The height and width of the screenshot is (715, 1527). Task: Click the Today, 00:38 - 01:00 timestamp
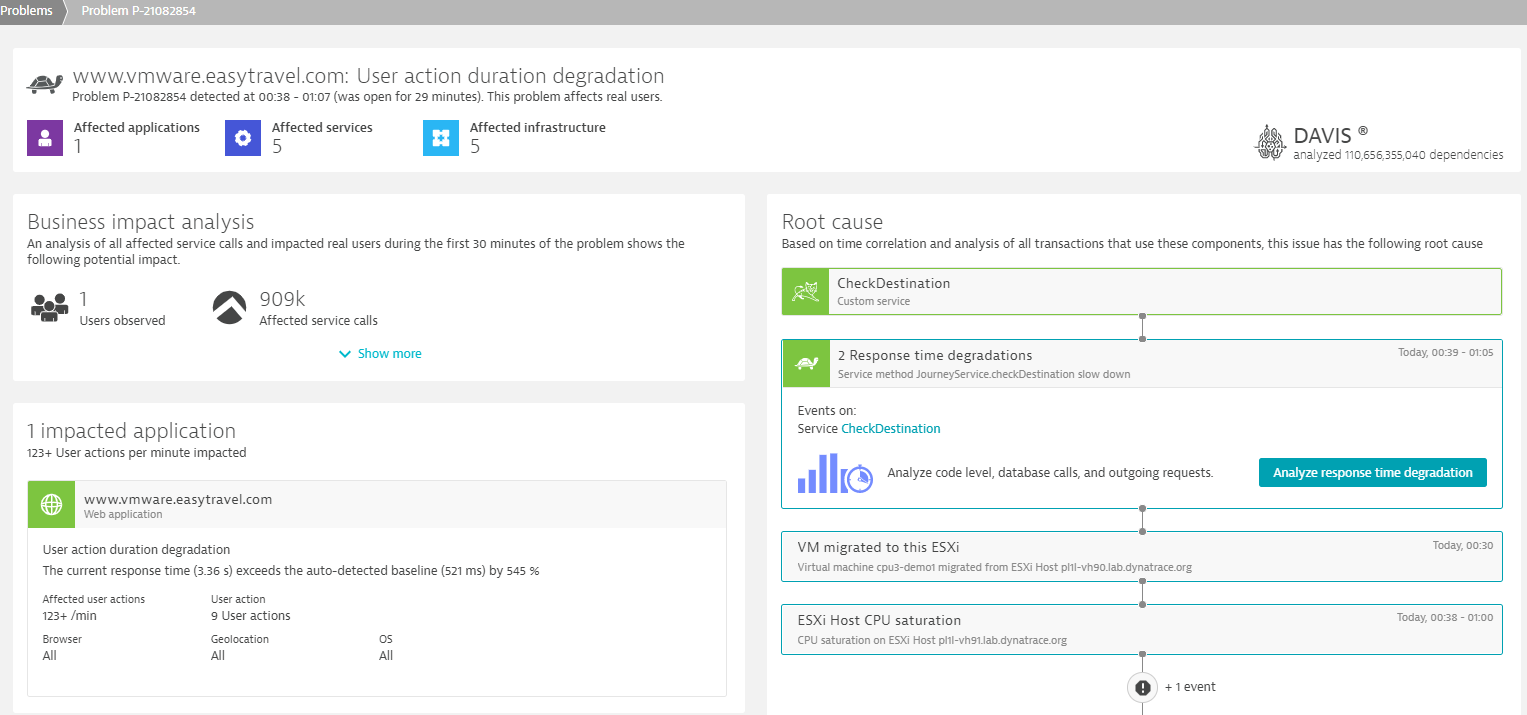tap(1445, 617)
